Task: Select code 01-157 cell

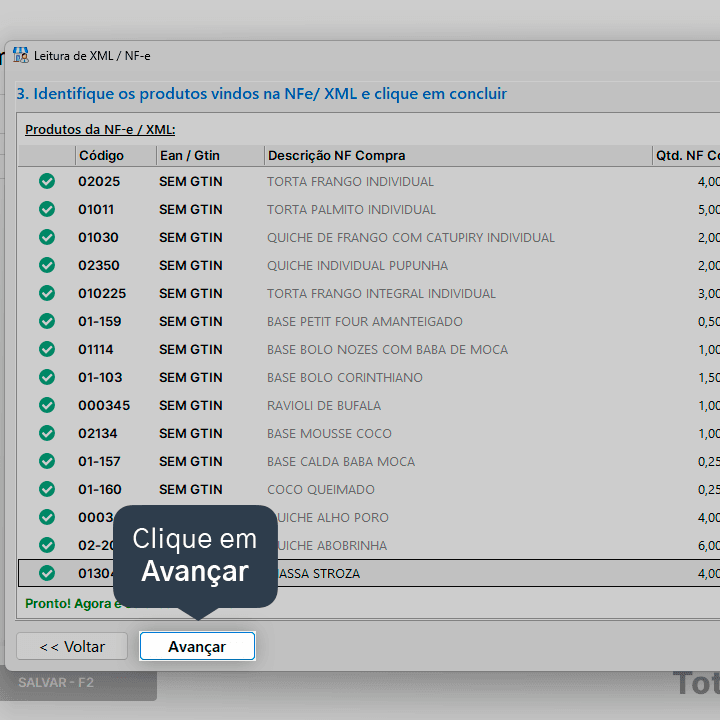Action: (x=99, y=461)
